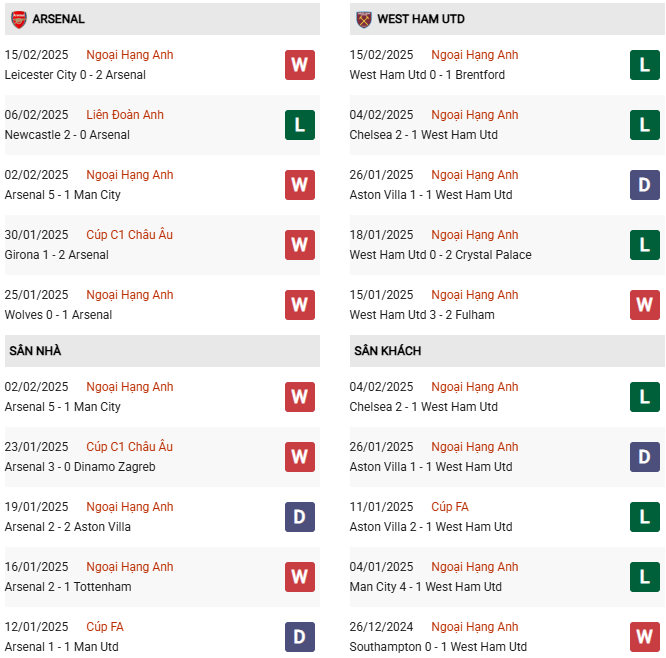666x658 pixels.
Task: Open the Sân Khách section header
Action: click(387, 351)
